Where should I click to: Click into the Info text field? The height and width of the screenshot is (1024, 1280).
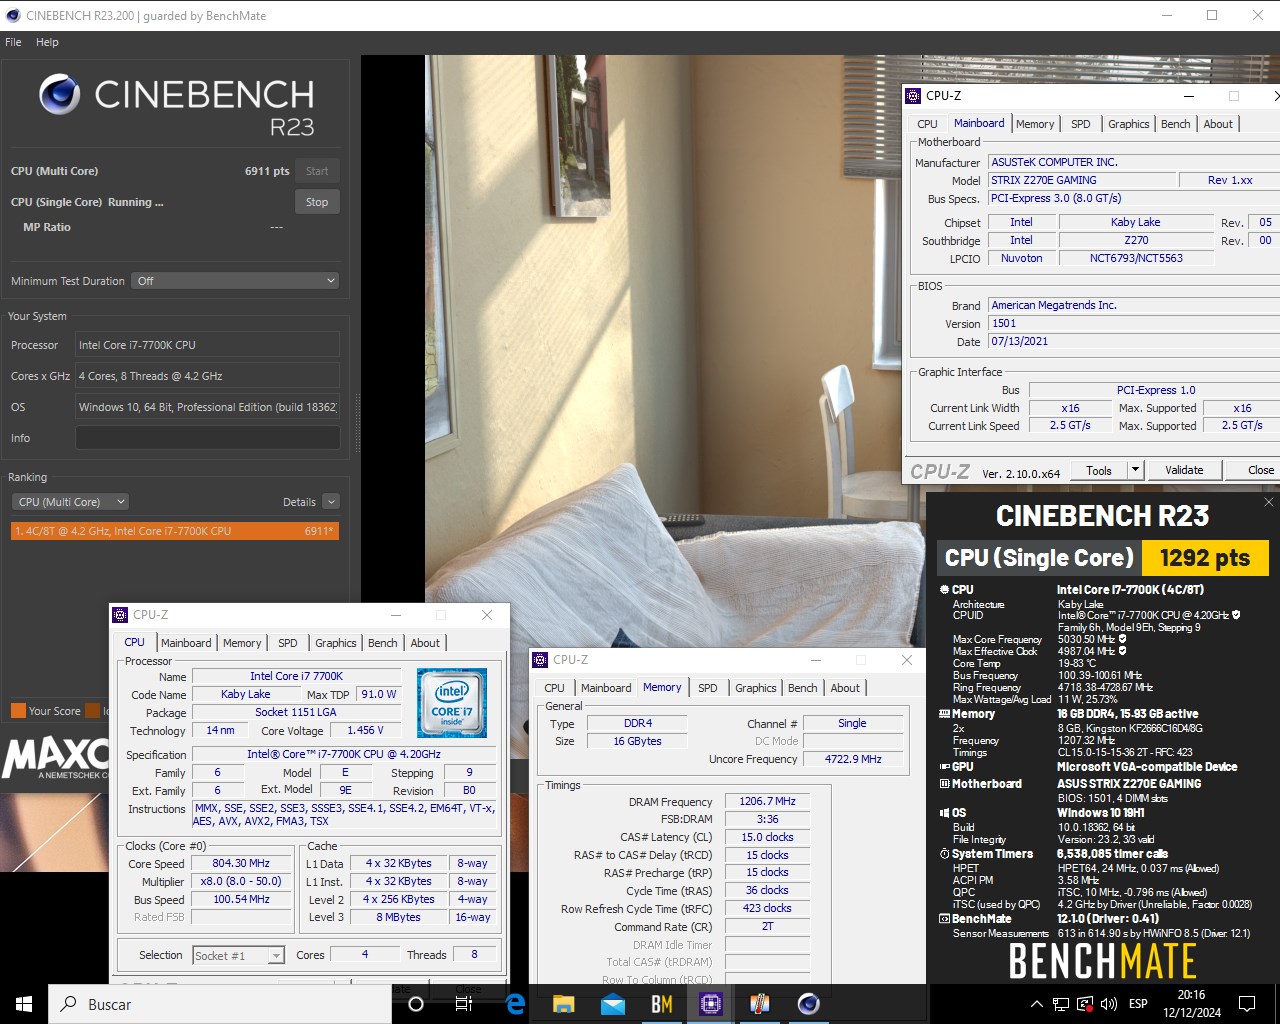tap(208, 438)
